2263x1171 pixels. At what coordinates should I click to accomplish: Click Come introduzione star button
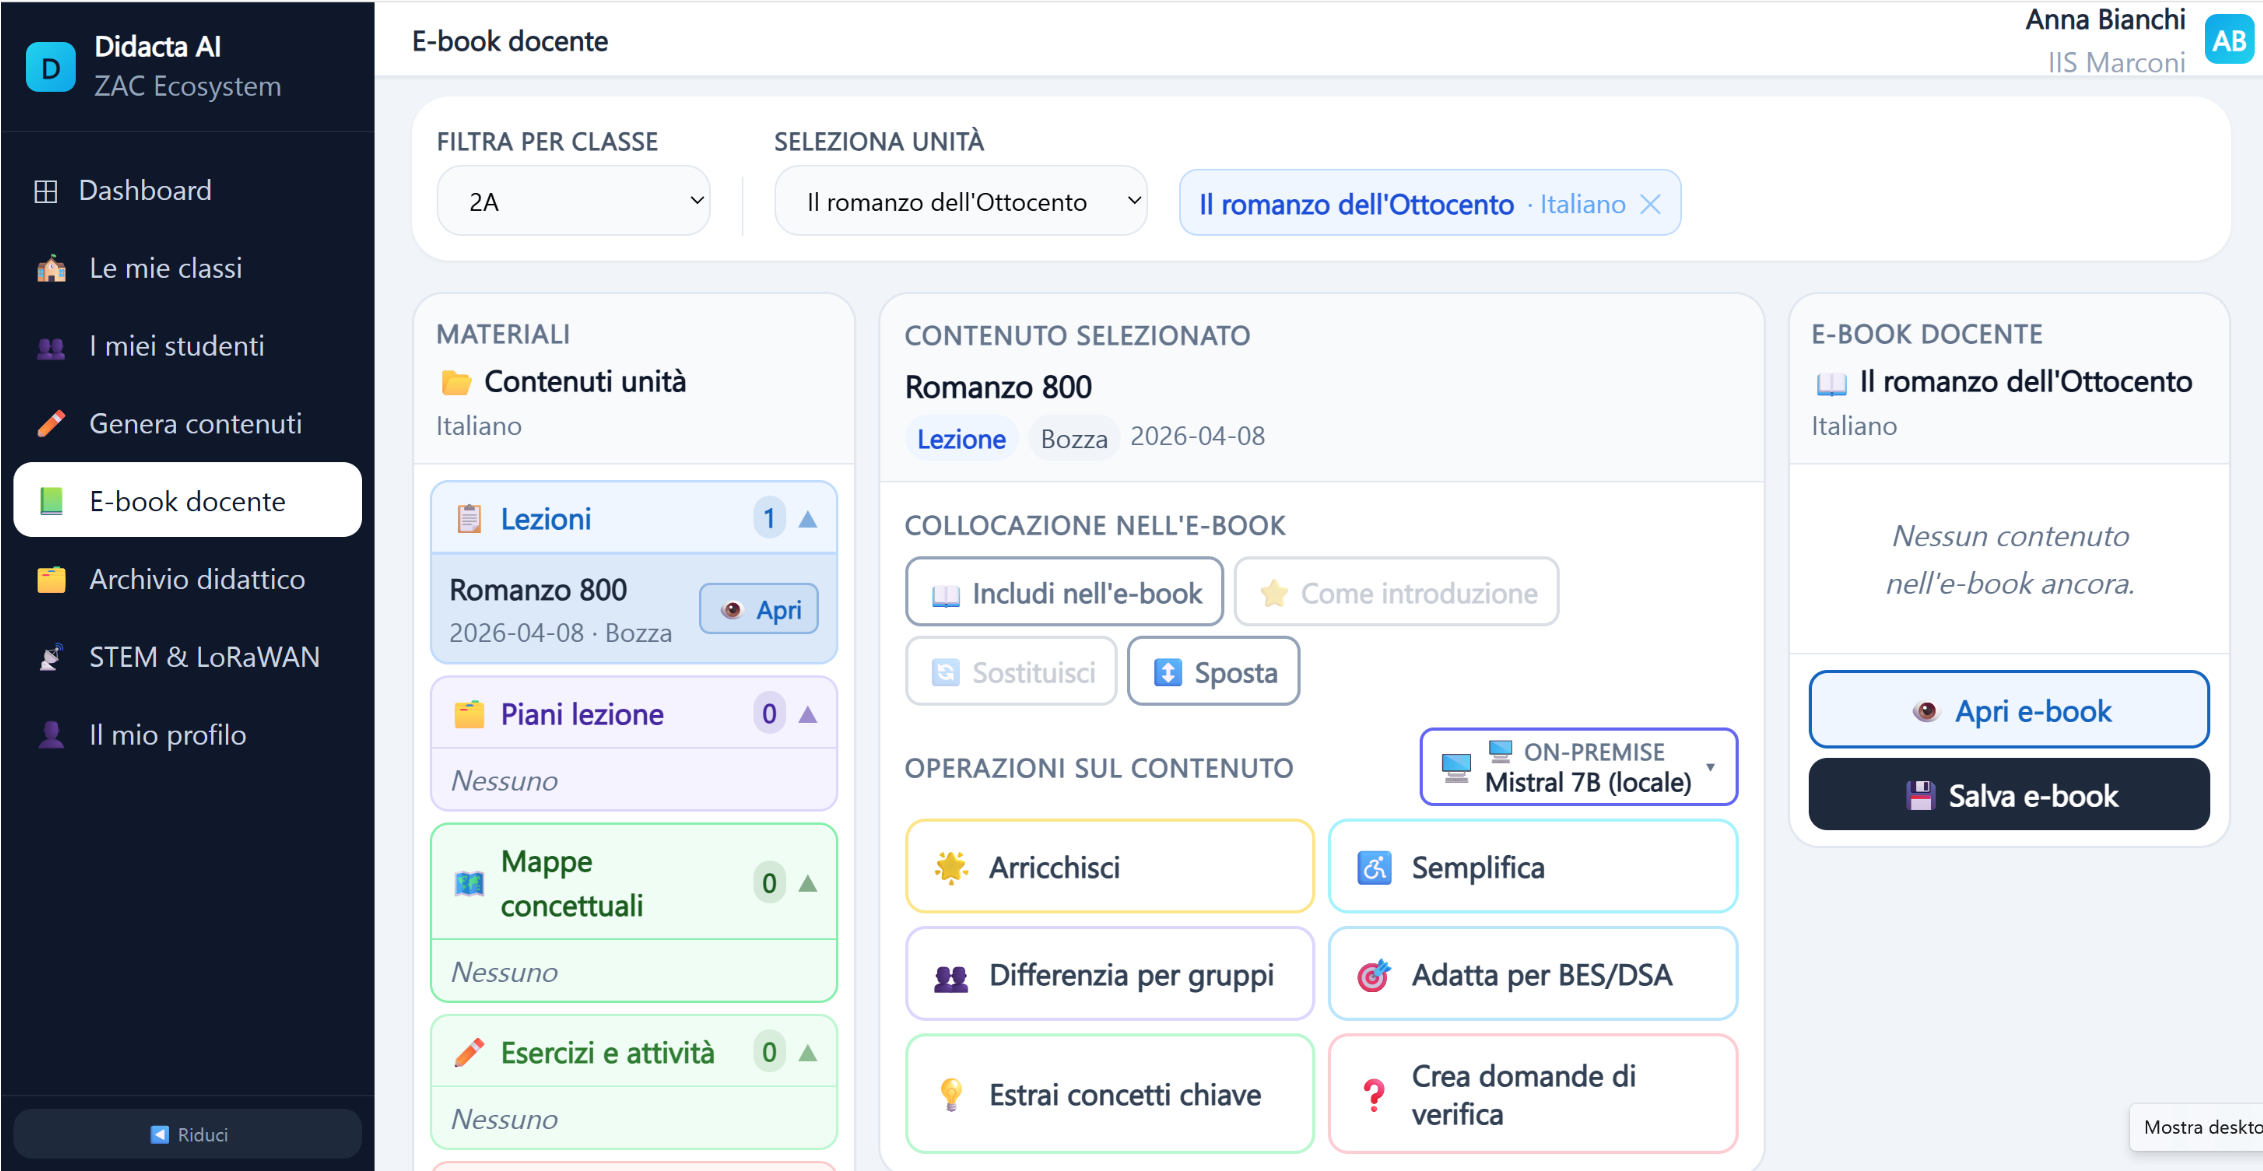point(1396,593)
